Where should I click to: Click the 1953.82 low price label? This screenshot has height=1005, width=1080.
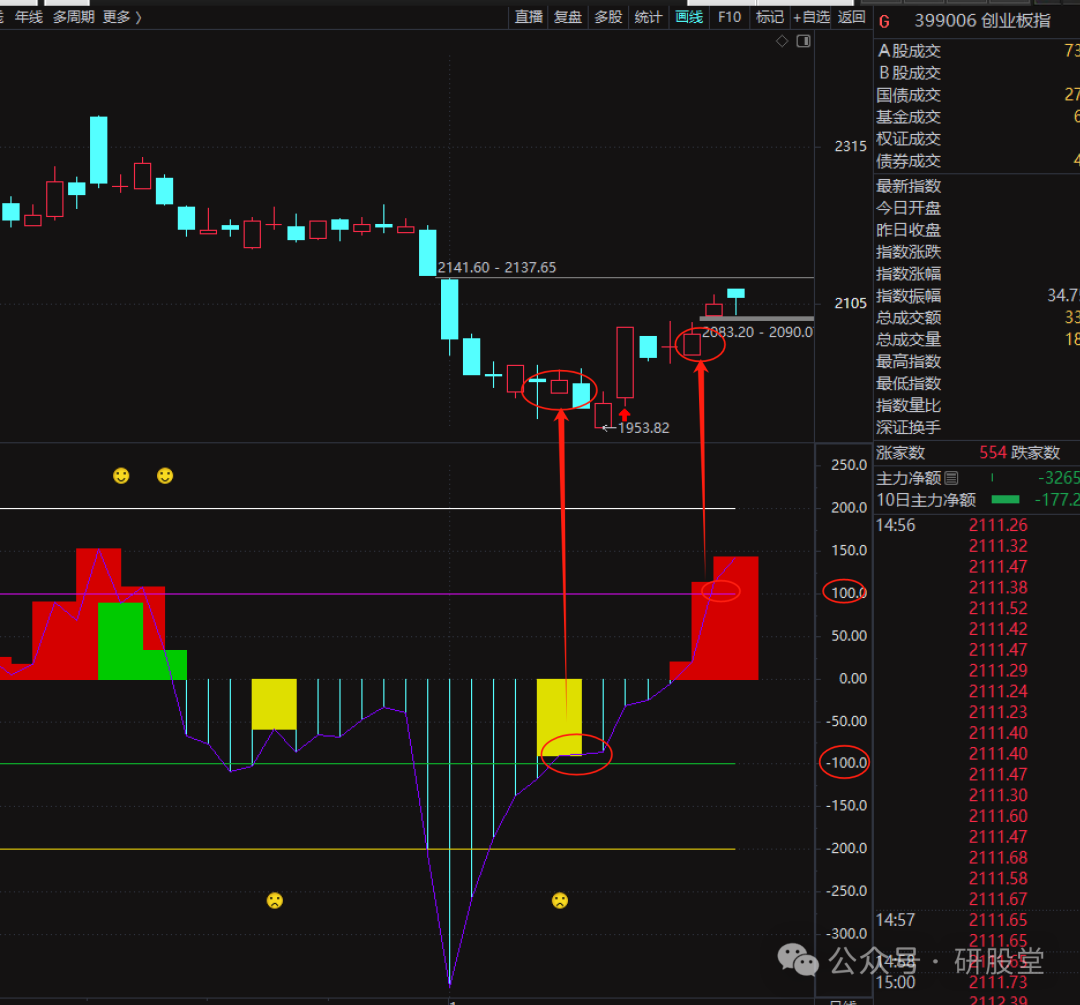(642, 428)
